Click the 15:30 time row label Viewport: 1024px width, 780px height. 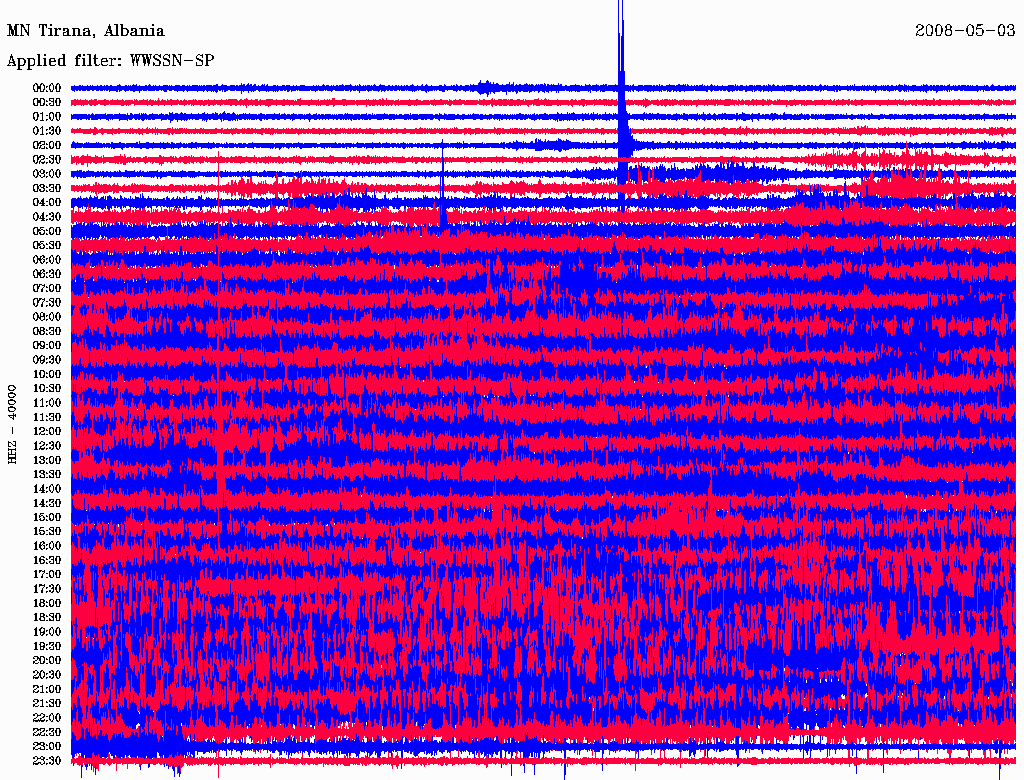[47, 531]
